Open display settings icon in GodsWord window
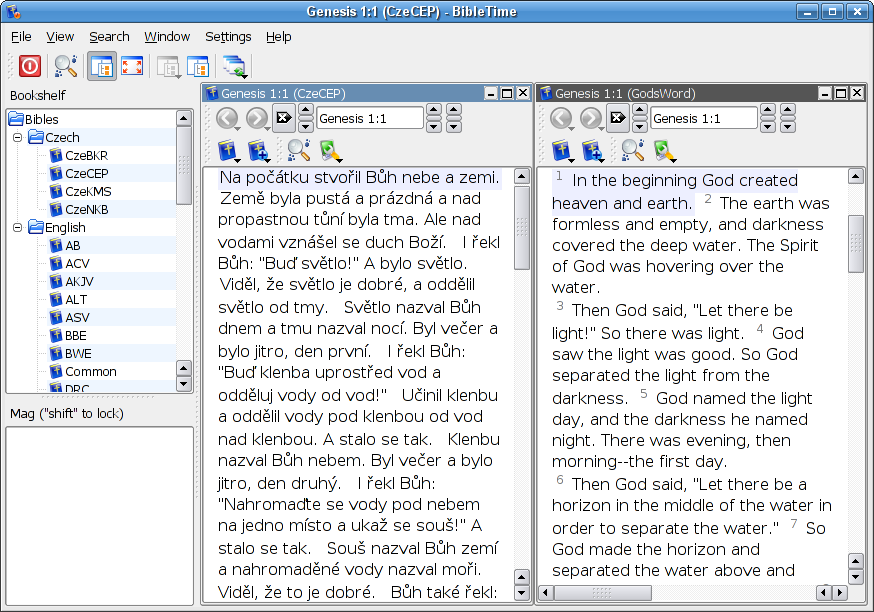Screen dimensions: 874x612 664,150
